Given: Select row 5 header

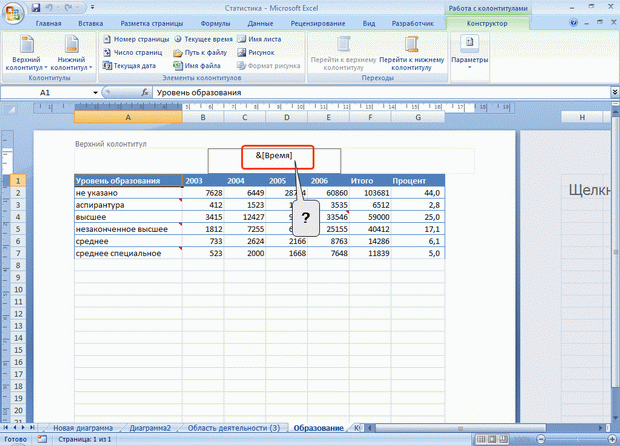Looking at the screenshot, I should [x=18, y=229].
